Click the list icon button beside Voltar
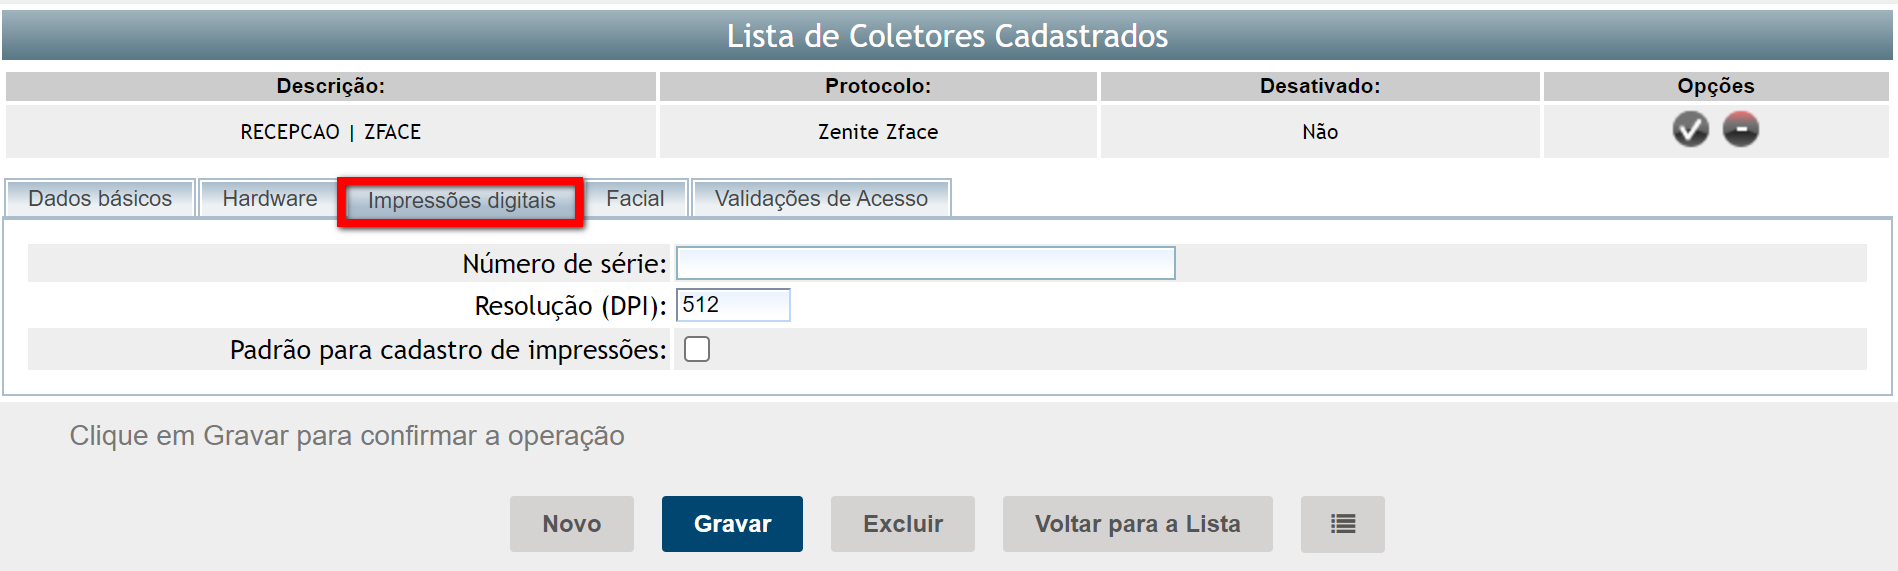 (x=1342, y=524)
